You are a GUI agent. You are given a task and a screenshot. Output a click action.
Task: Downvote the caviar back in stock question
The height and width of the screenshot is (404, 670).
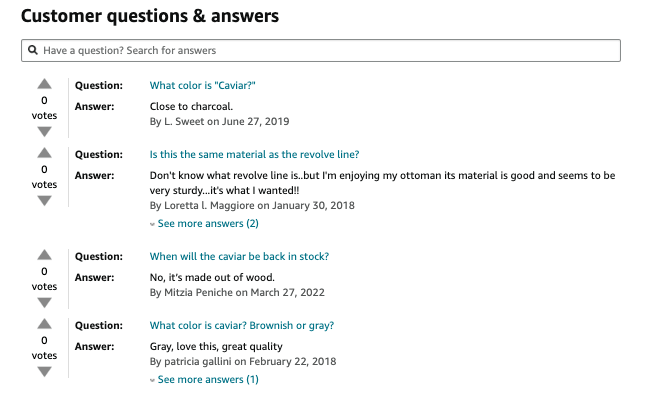[44, 303]
